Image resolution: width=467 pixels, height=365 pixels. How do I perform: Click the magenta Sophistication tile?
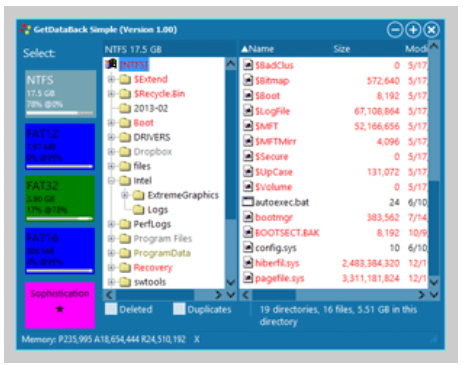click(60, 305)
